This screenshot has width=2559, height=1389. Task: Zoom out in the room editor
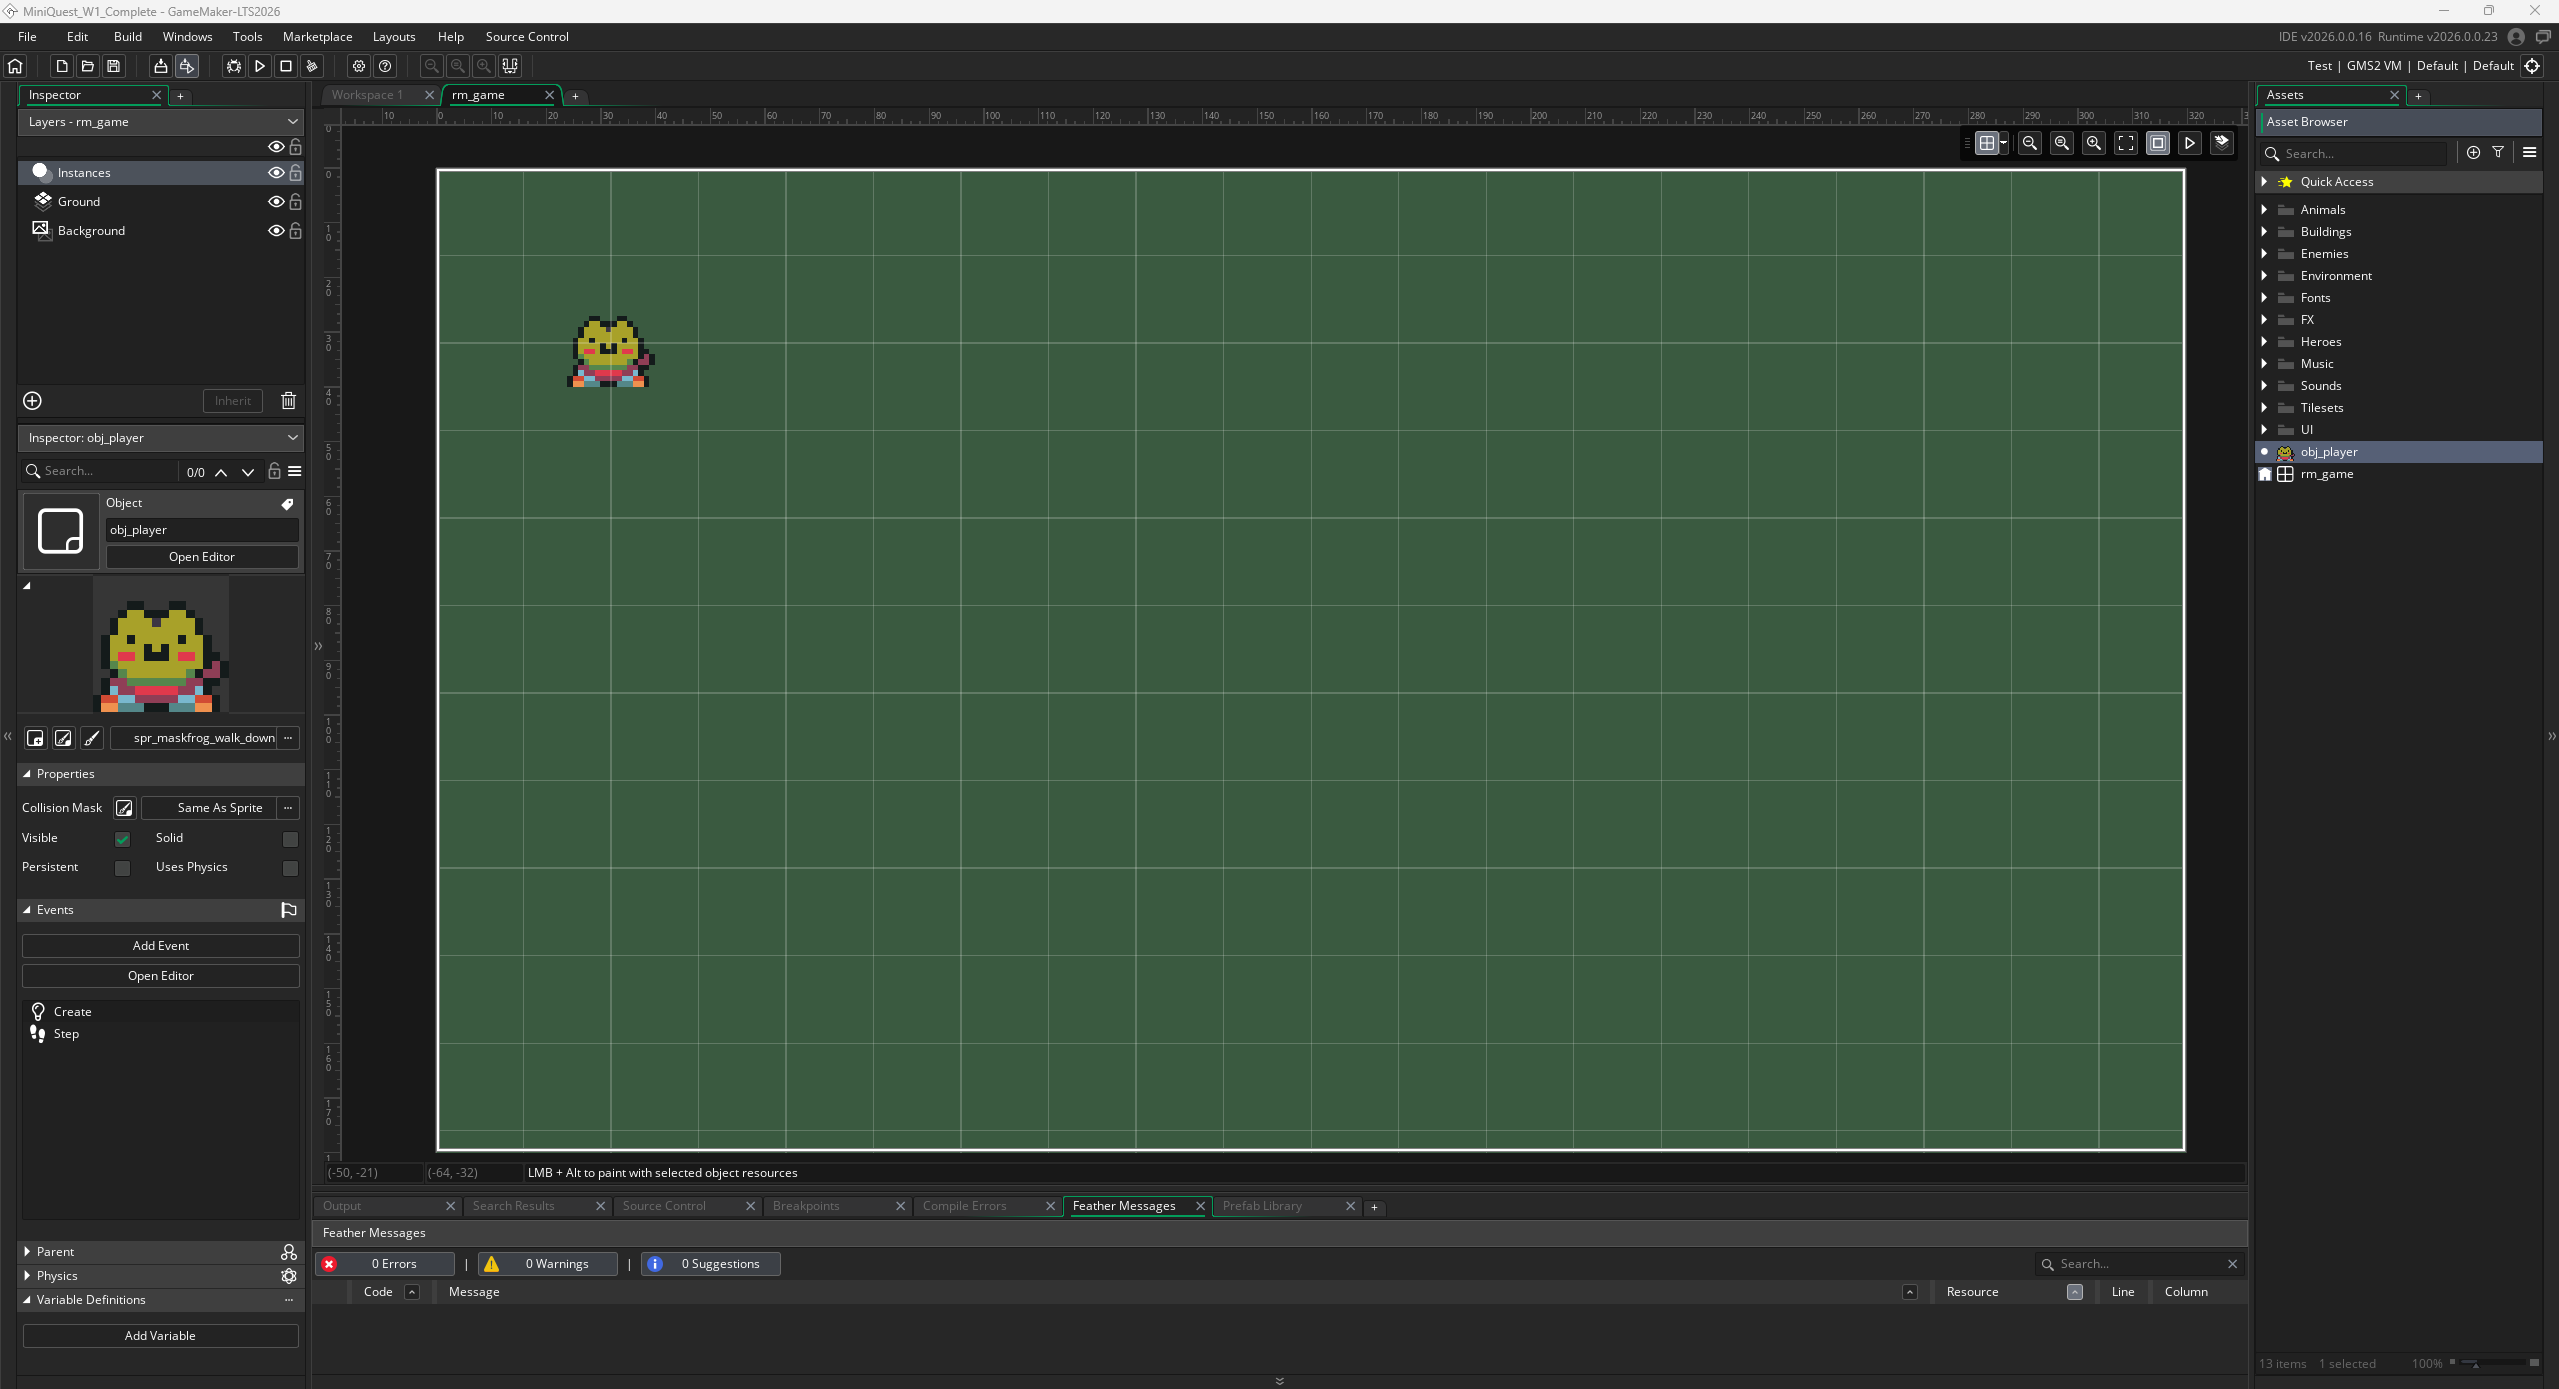pyautogui.click(x=2030, y=143)
